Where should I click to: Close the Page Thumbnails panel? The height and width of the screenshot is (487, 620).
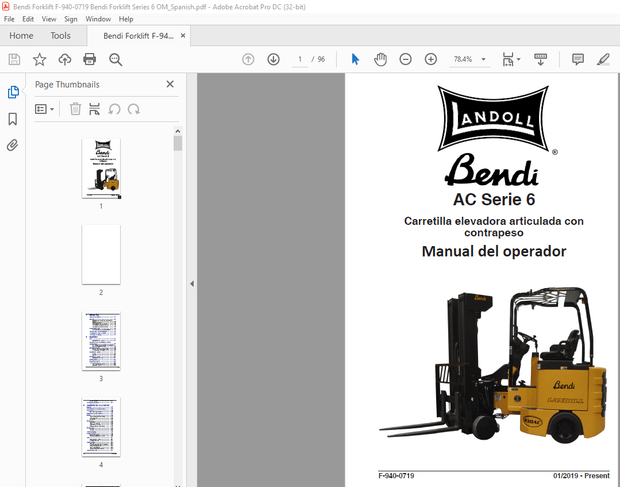tap(170, 84)
